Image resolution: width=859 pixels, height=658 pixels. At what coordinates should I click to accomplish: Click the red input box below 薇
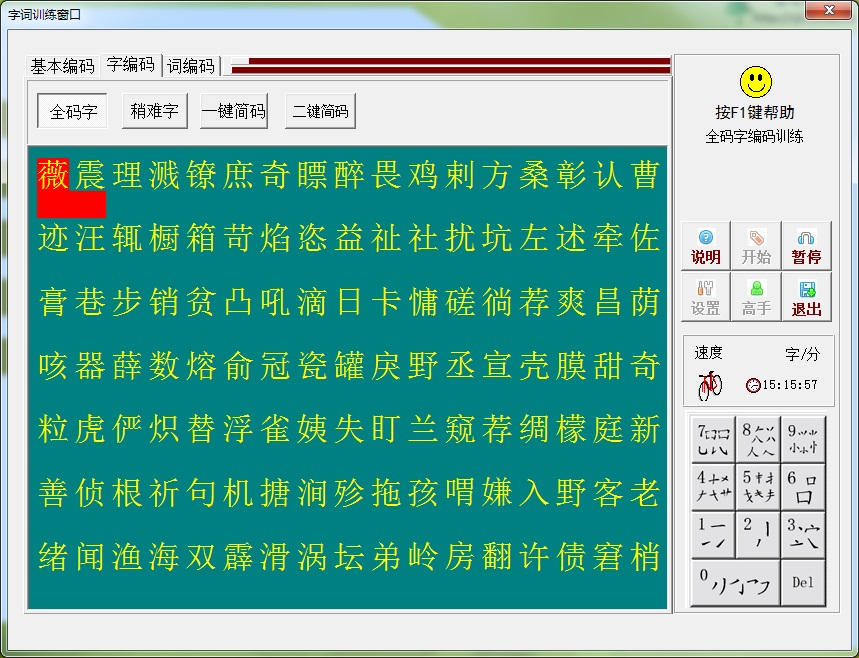71,204
